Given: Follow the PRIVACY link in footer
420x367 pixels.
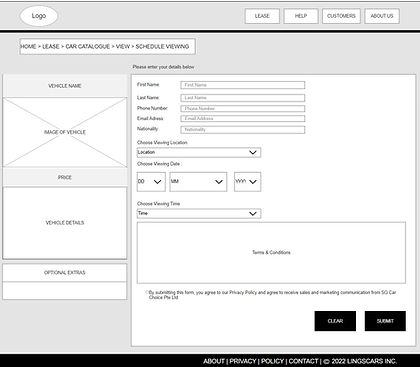Looking at the screenshot, I should pos(243,361).
